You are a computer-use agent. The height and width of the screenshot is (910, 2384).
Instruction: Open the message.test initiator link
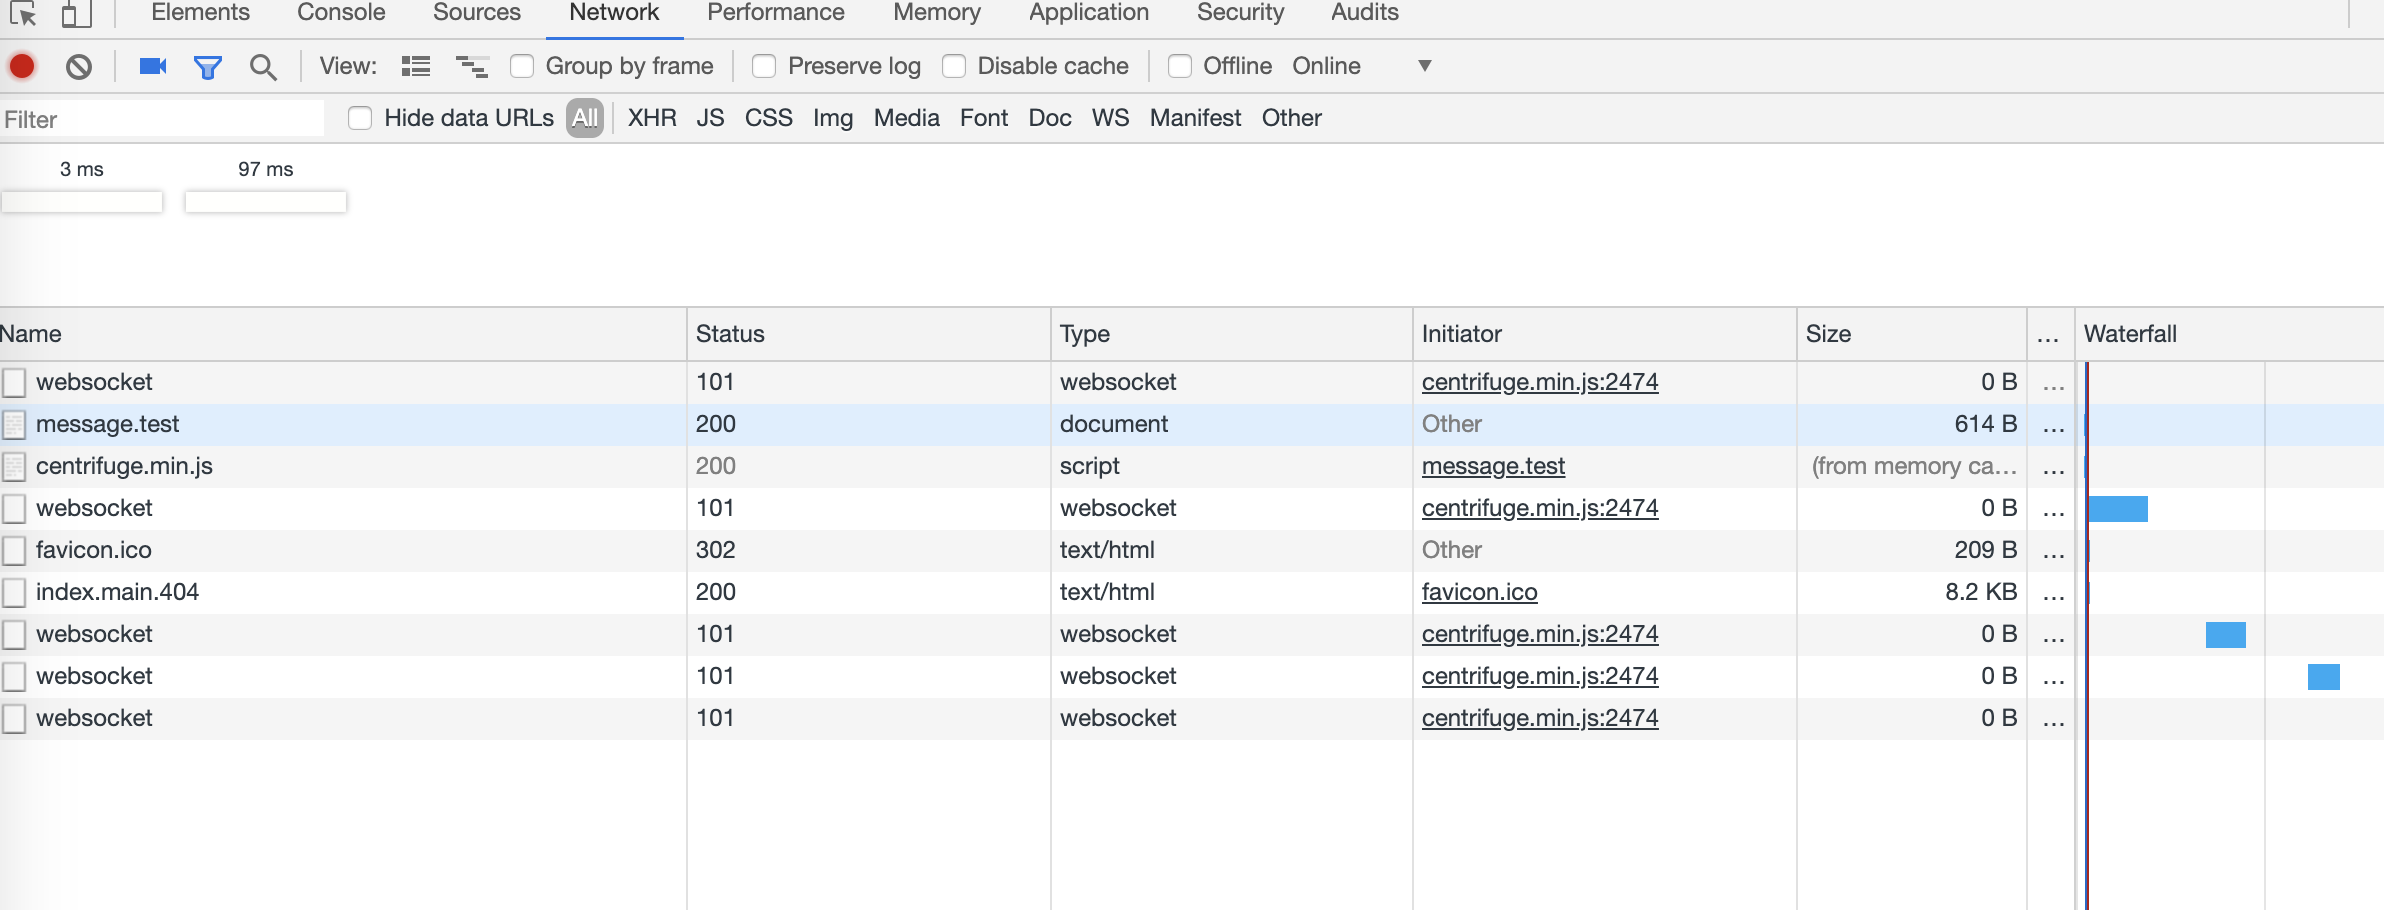(x=1494, y=465)
